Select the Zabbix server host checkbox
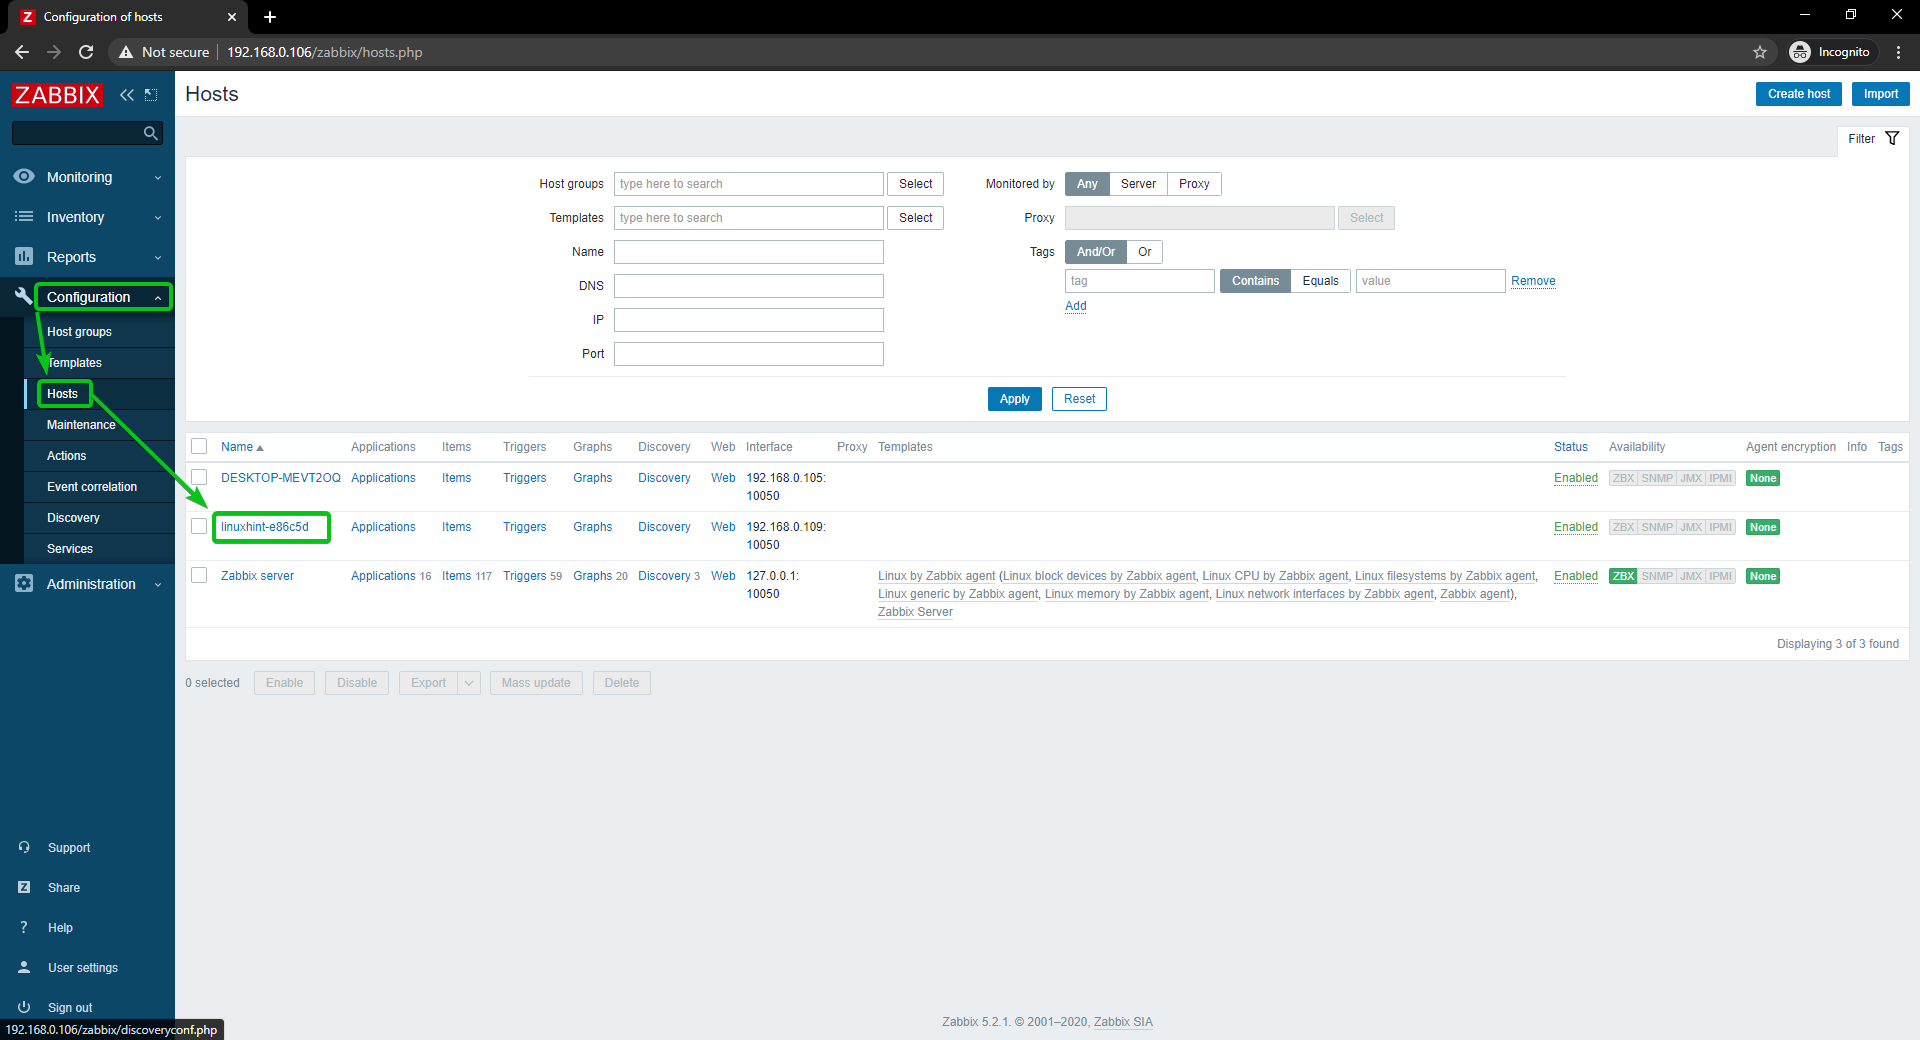The height and width of the screenshot is (1040, 1920). tap(199, 575)
